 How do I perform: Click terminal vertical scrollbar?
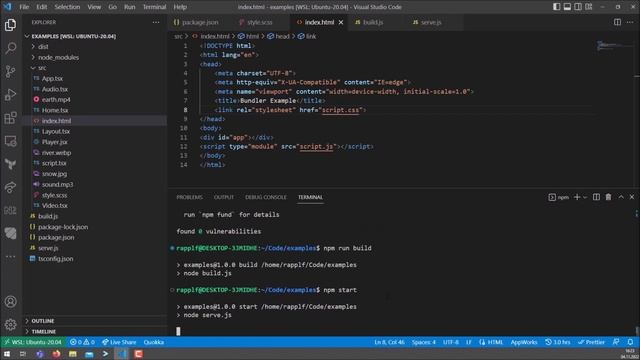[637, 331]
